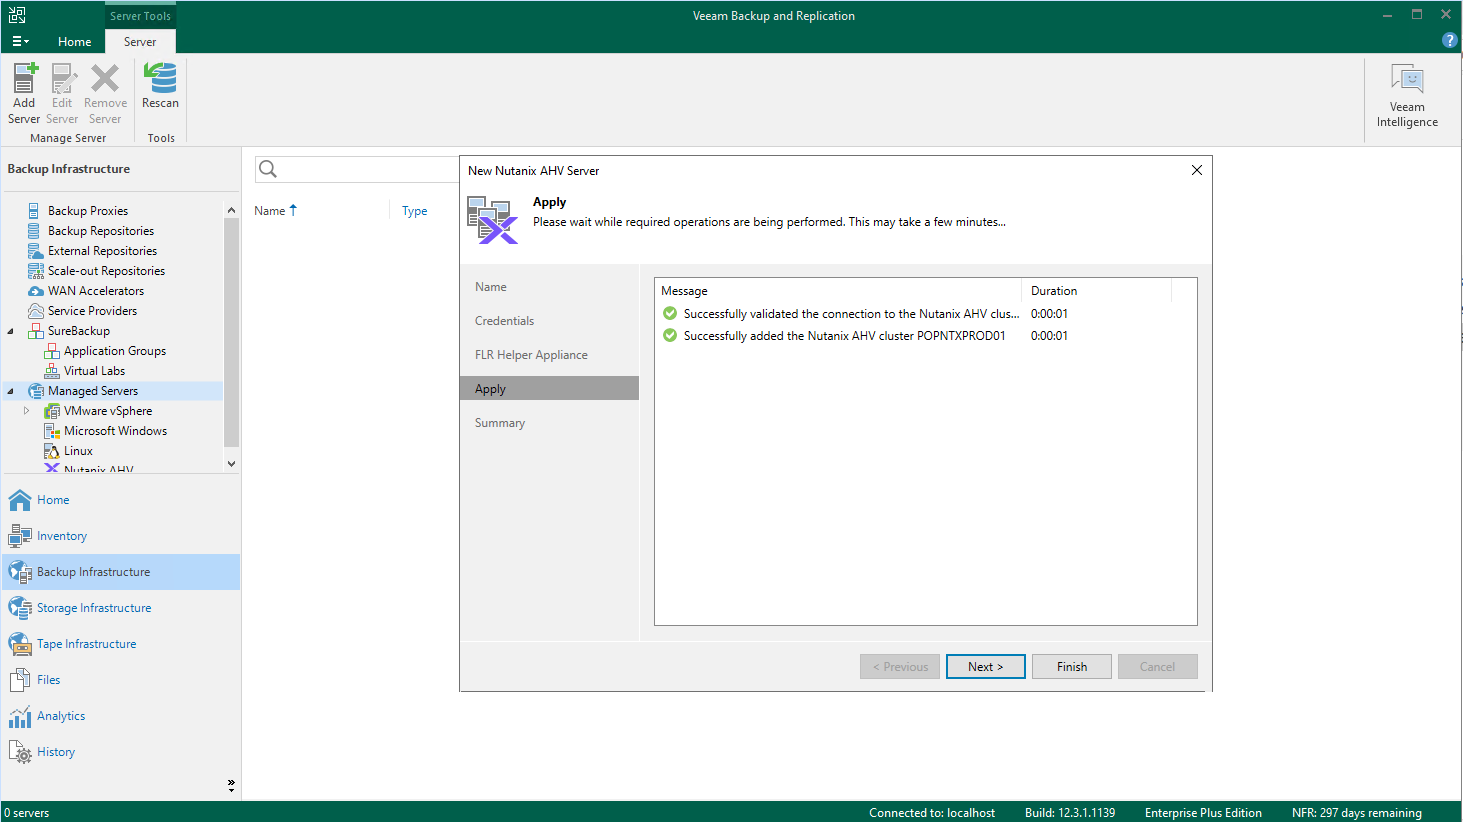Select Microsoft Windows tree node
1463x822 pixels.
tap(115, 431)
